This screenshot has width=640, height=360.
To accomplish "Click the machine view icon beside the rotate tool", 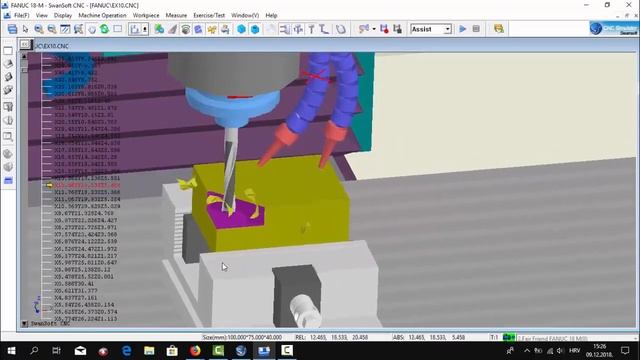I will pyautogui.click(x=78, y=29).
